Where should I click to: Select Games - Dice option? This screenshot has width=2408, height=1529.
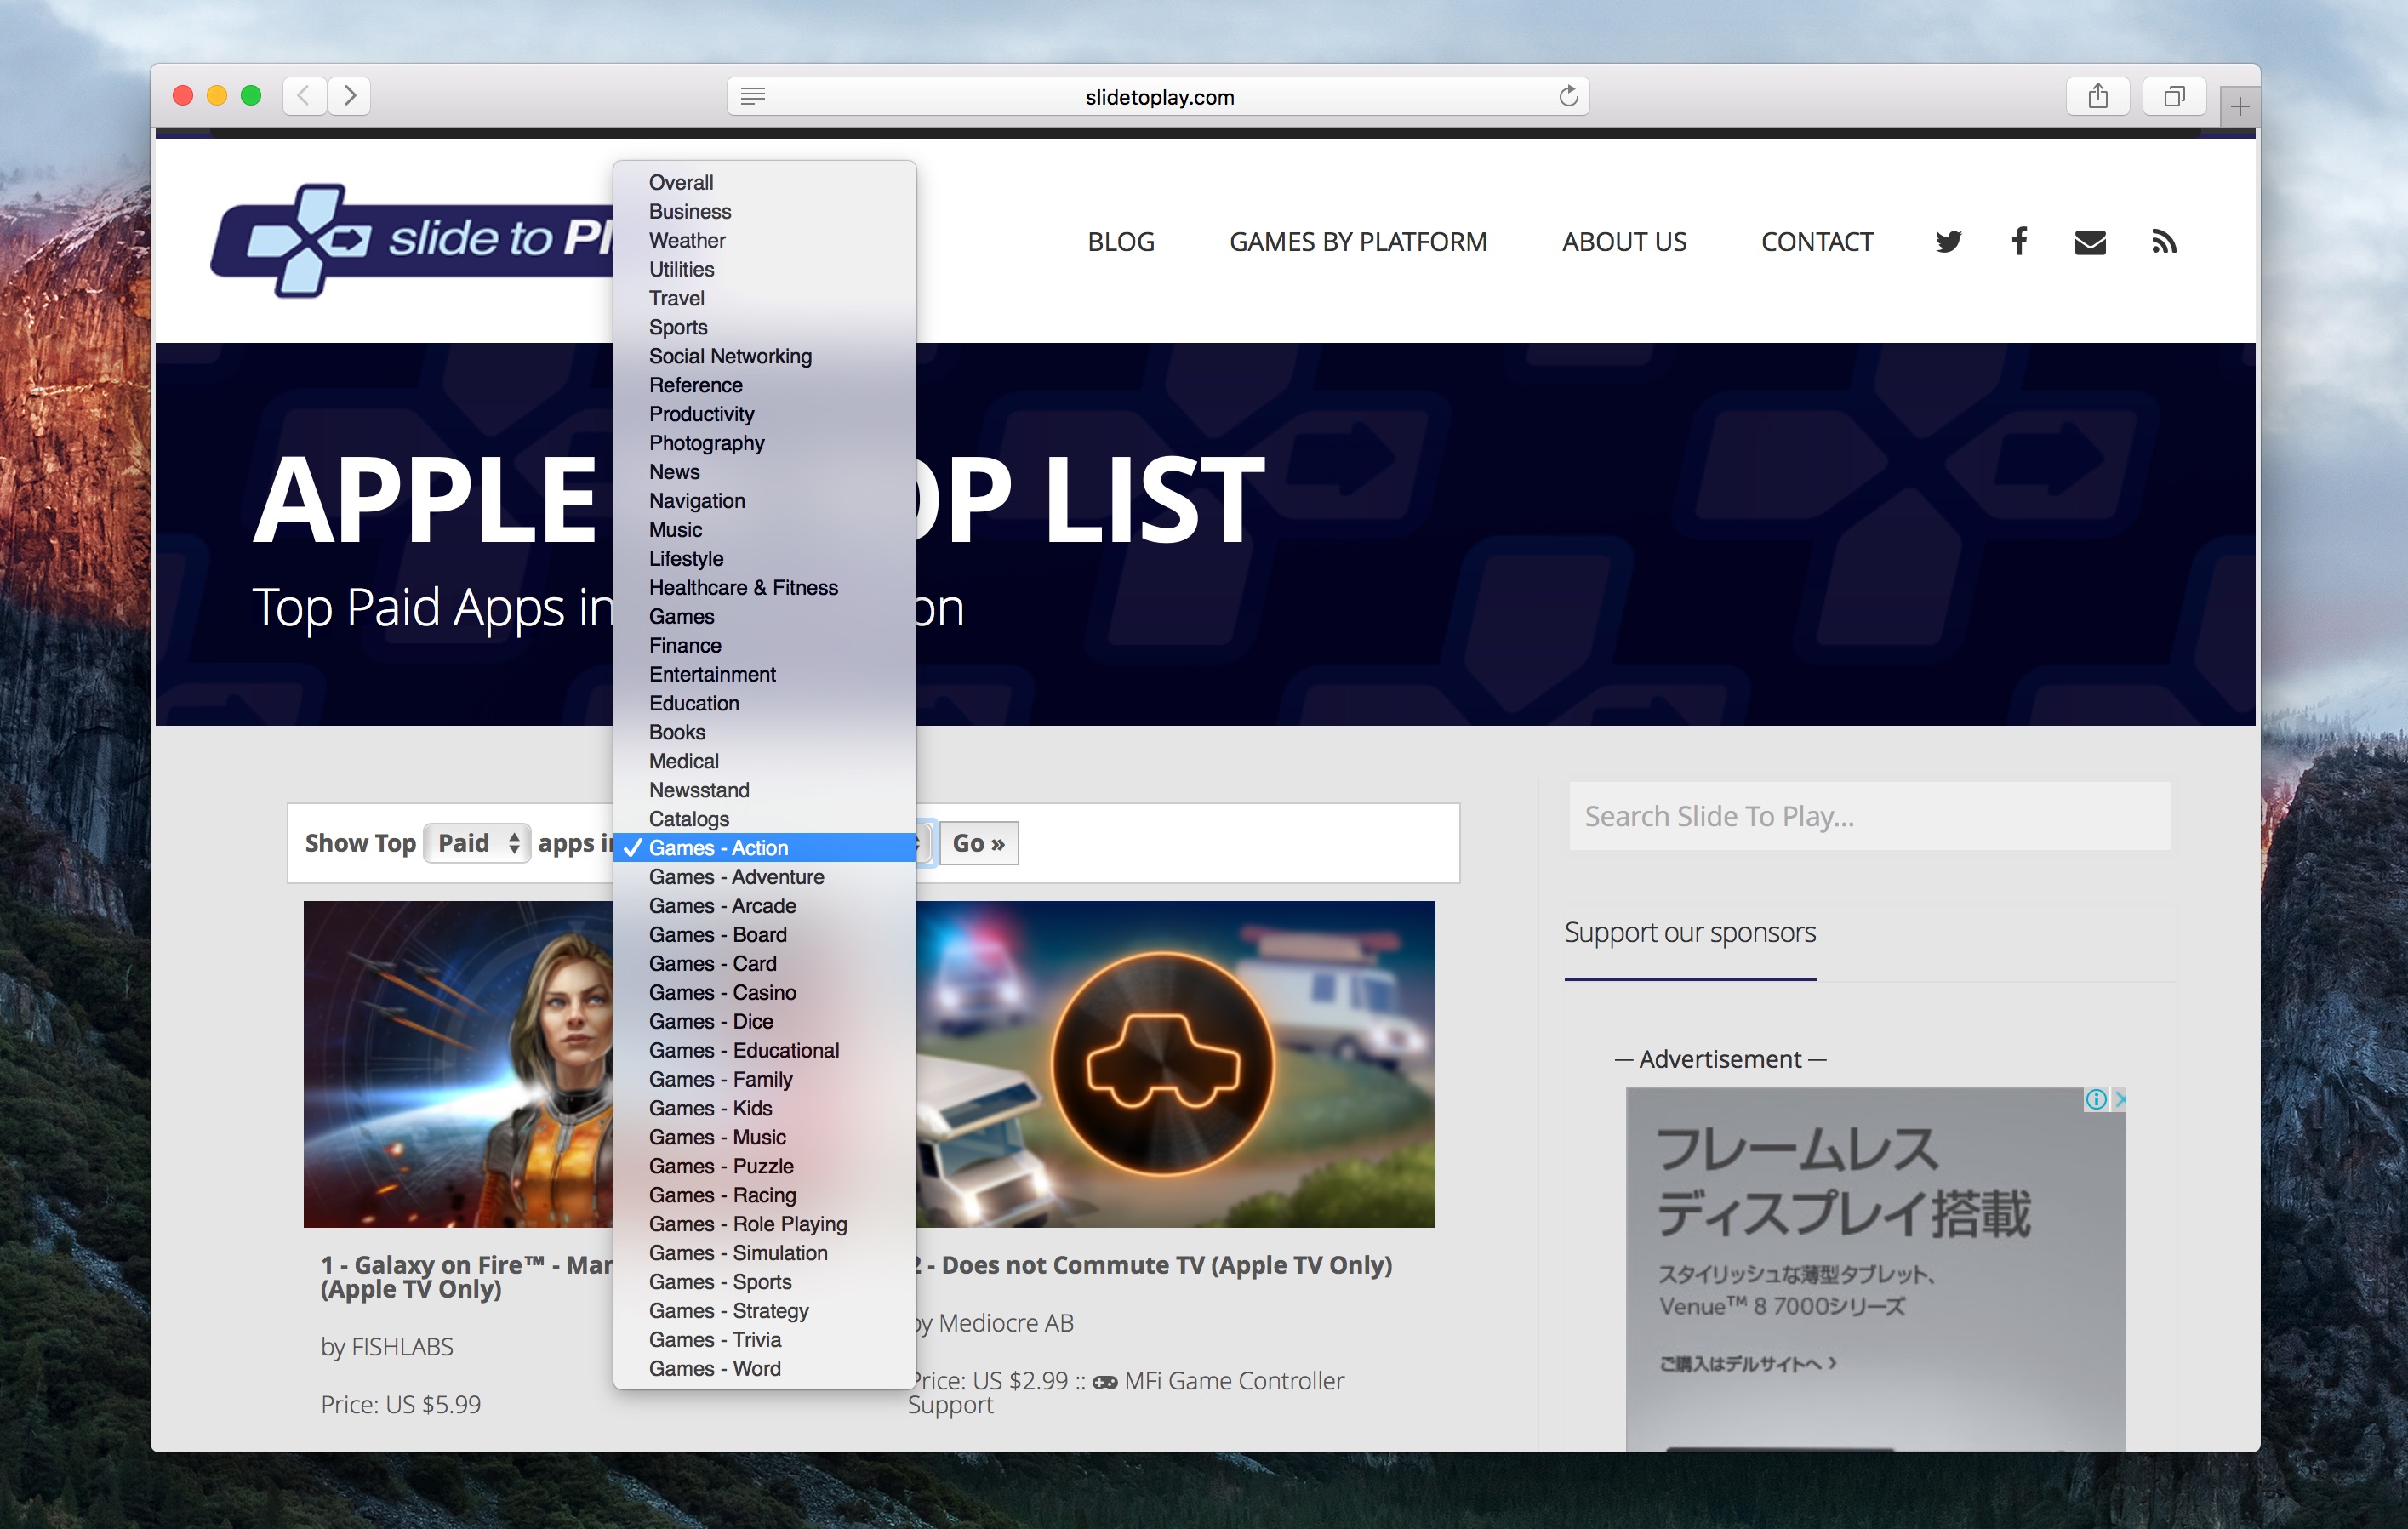(765, 1022)
